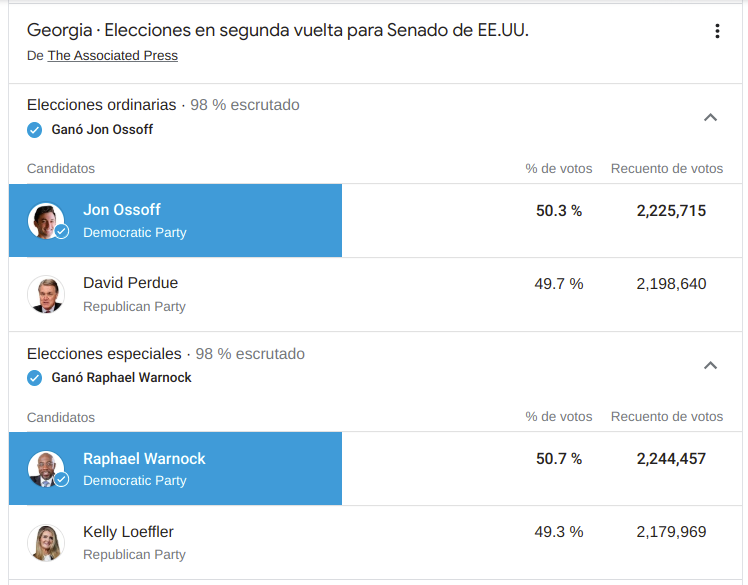This screenshot has height=585, width=748.
Task: Select the Kelly Loeffler candidate name
Action: point(128,532)
